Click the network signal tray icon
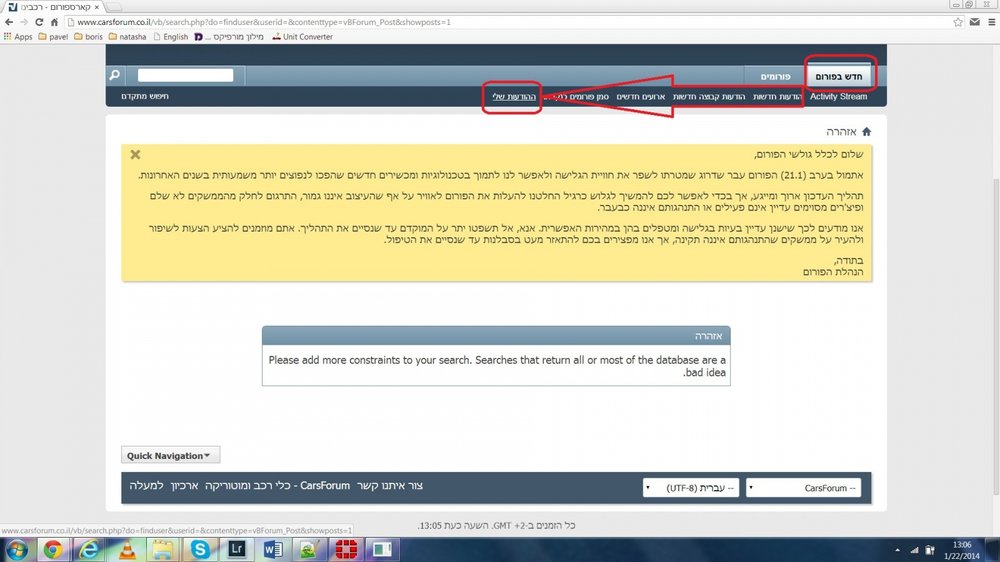 pos(914,550)
